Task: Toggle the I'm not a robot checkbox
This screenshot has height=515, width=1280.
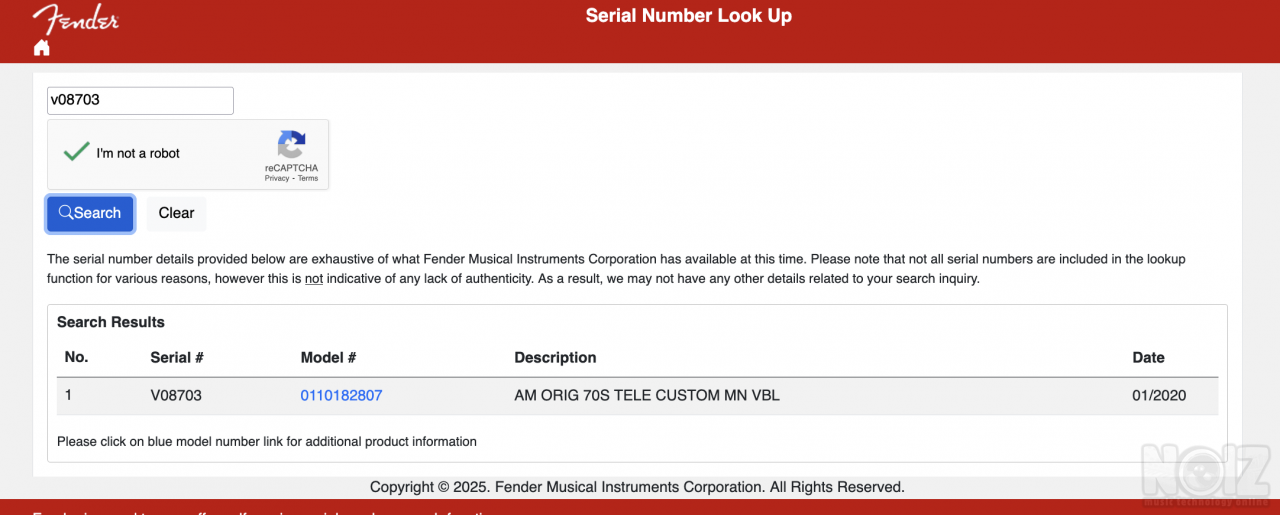Action: 76,153
